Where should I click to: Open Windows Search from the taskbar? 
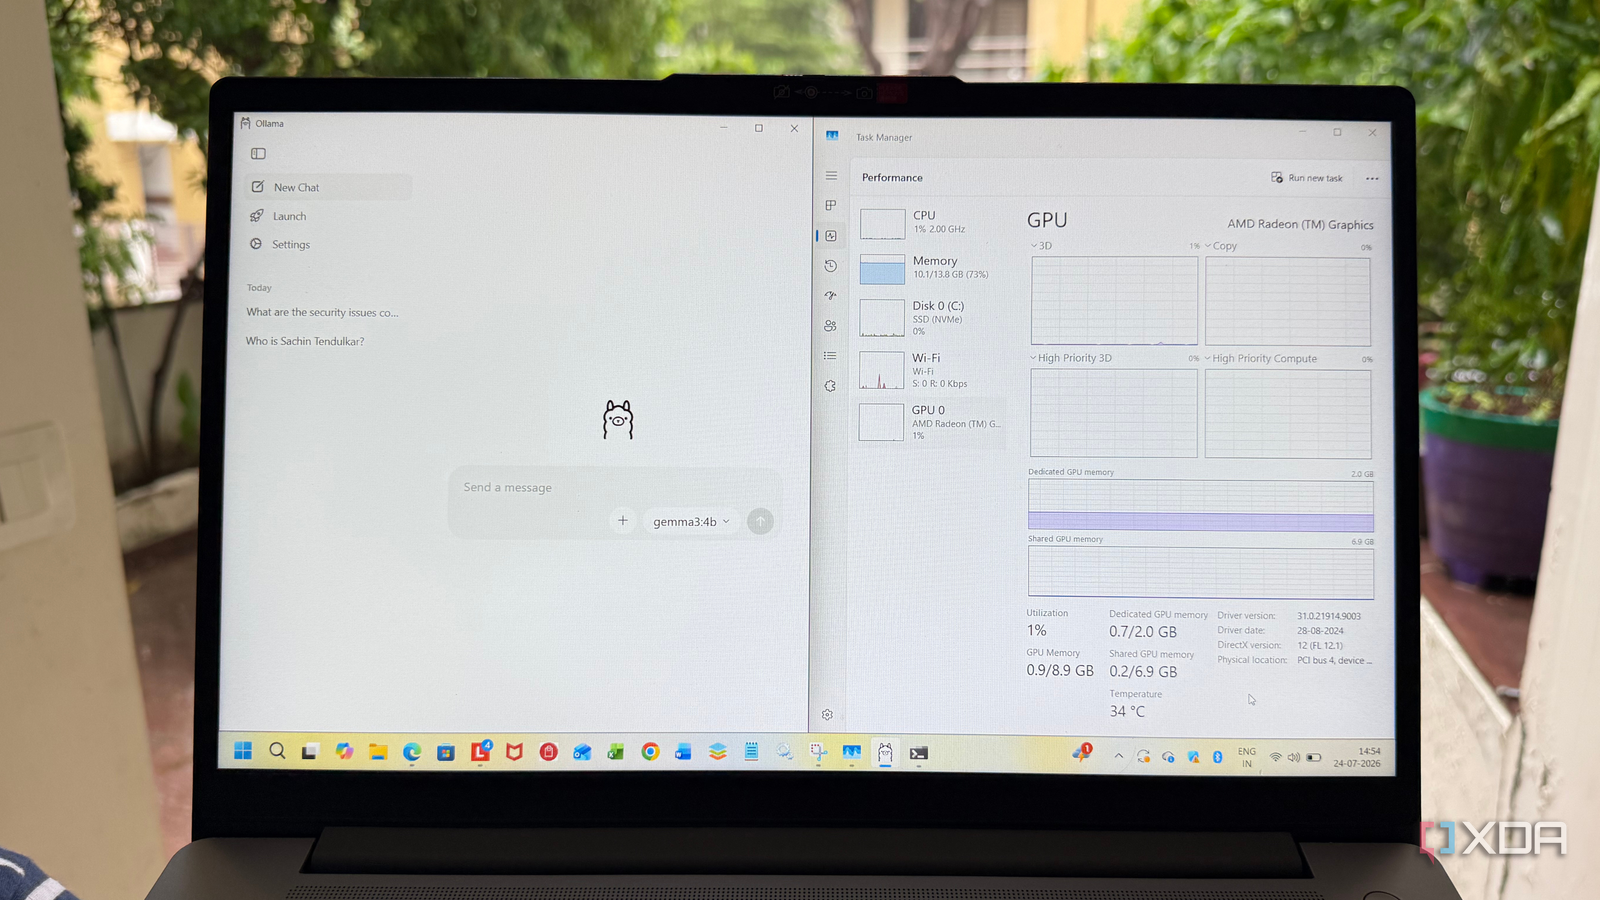click(277, 750)
